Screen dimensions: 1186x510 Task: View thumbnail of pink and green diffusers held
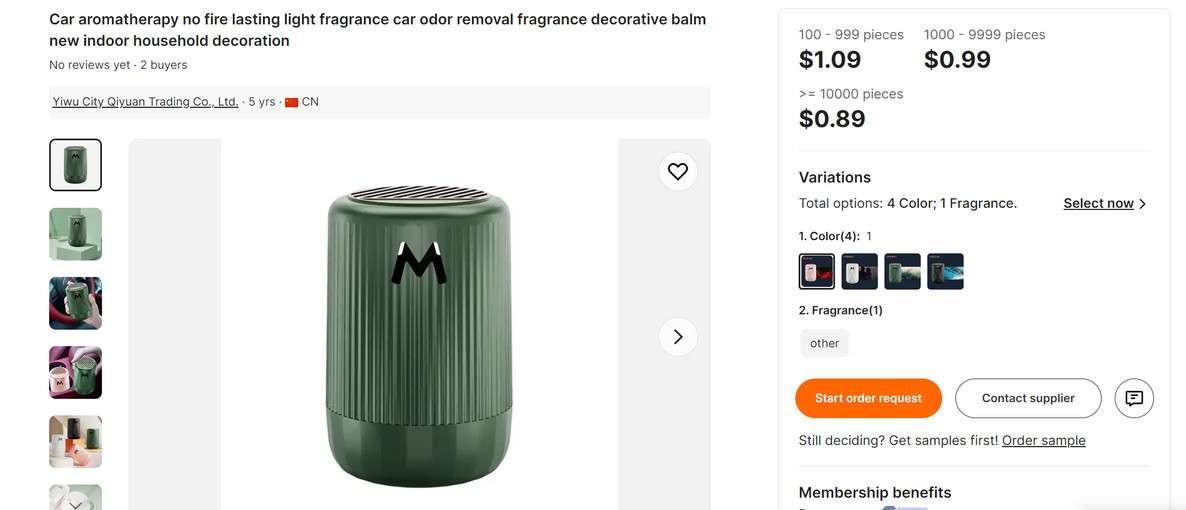click(x=76, y=372)
